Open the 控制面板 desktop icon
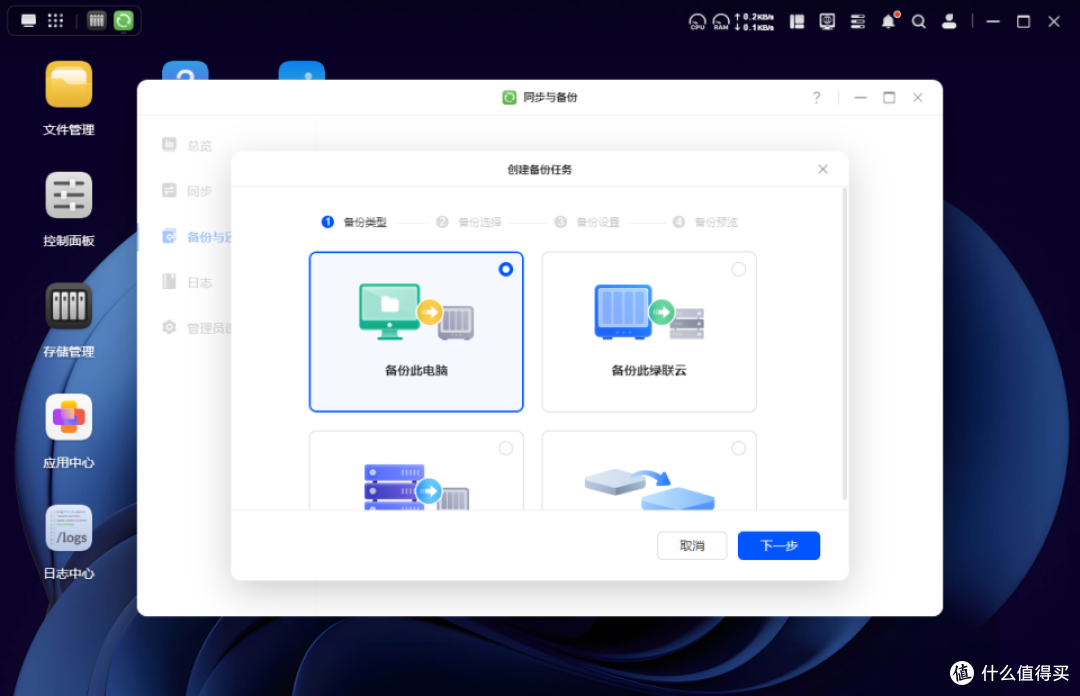The width and height of the screenshot is (1080, 696). point(69,195)
